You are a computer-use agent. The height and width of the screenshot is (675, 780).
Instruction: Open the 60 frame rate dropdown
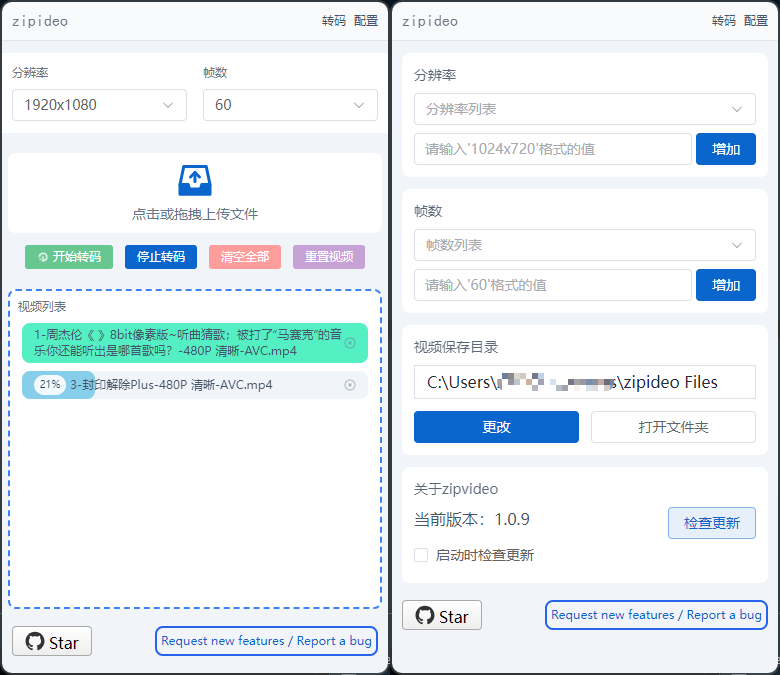click(290, 105)
